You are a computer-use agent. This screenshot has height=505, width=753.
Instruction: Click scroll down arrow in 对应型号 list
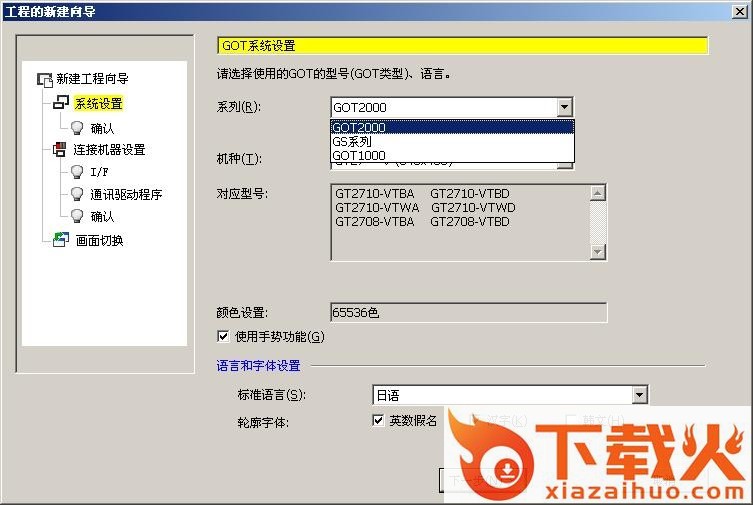click(597, 252)
